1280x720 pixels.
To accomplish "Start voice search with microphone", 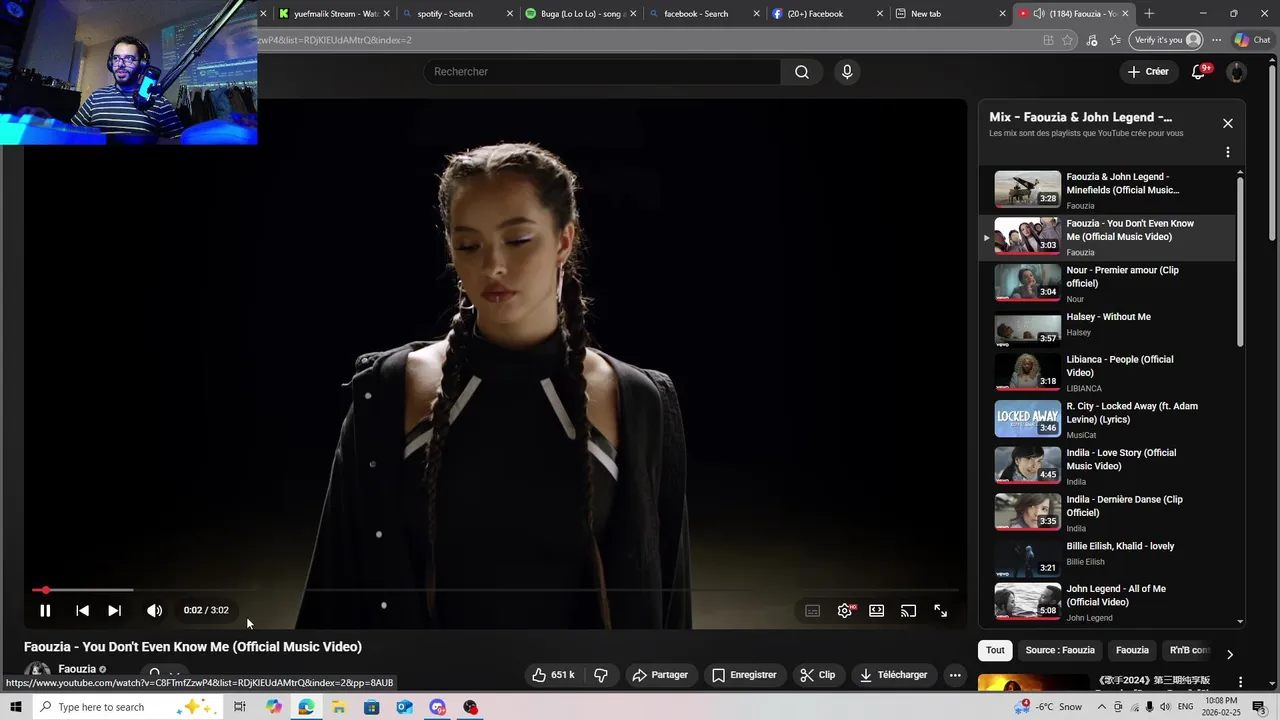I will [x=847, y=72].
